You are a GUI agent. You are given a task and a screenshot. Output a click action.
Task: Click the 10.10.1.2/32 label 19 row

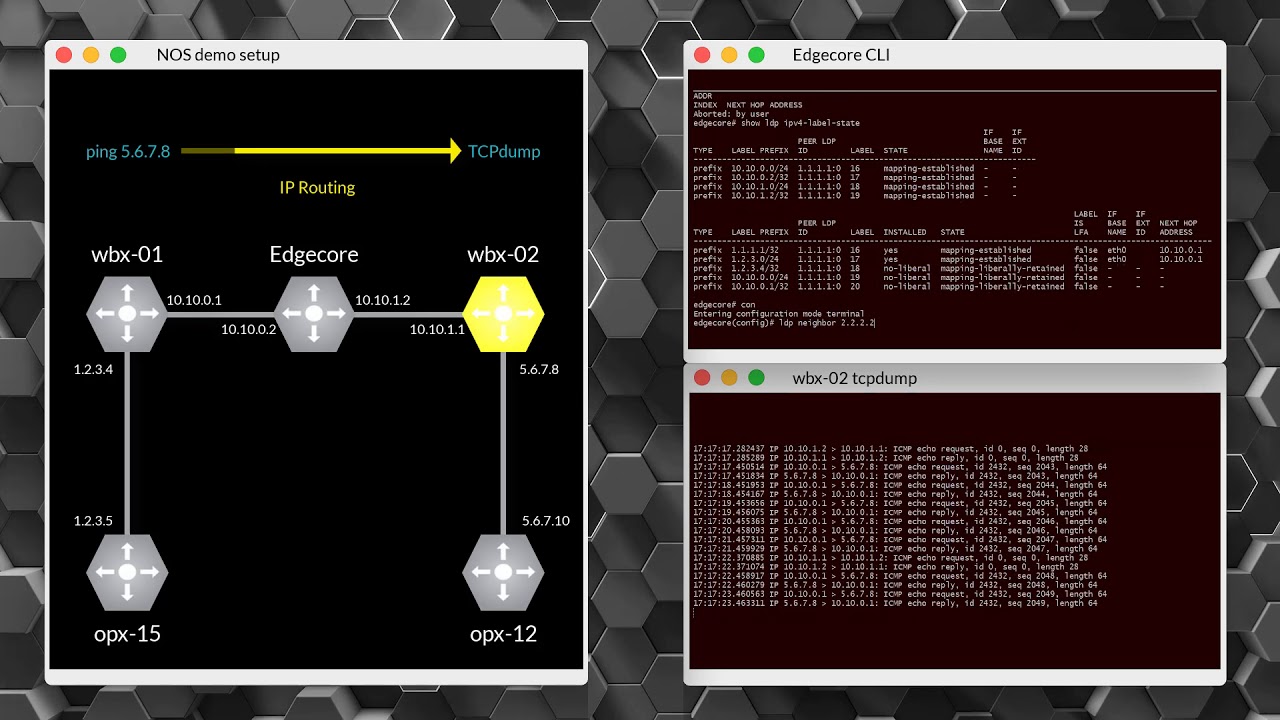(854, 196)
